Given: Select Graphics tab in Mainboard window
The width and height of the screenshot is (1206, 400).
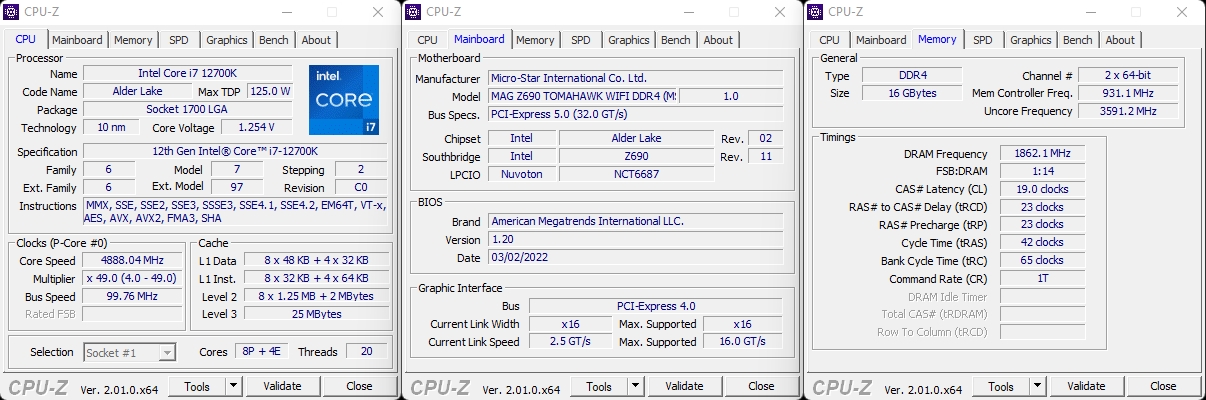Looking at the screenshot, I should coord(629,40).
